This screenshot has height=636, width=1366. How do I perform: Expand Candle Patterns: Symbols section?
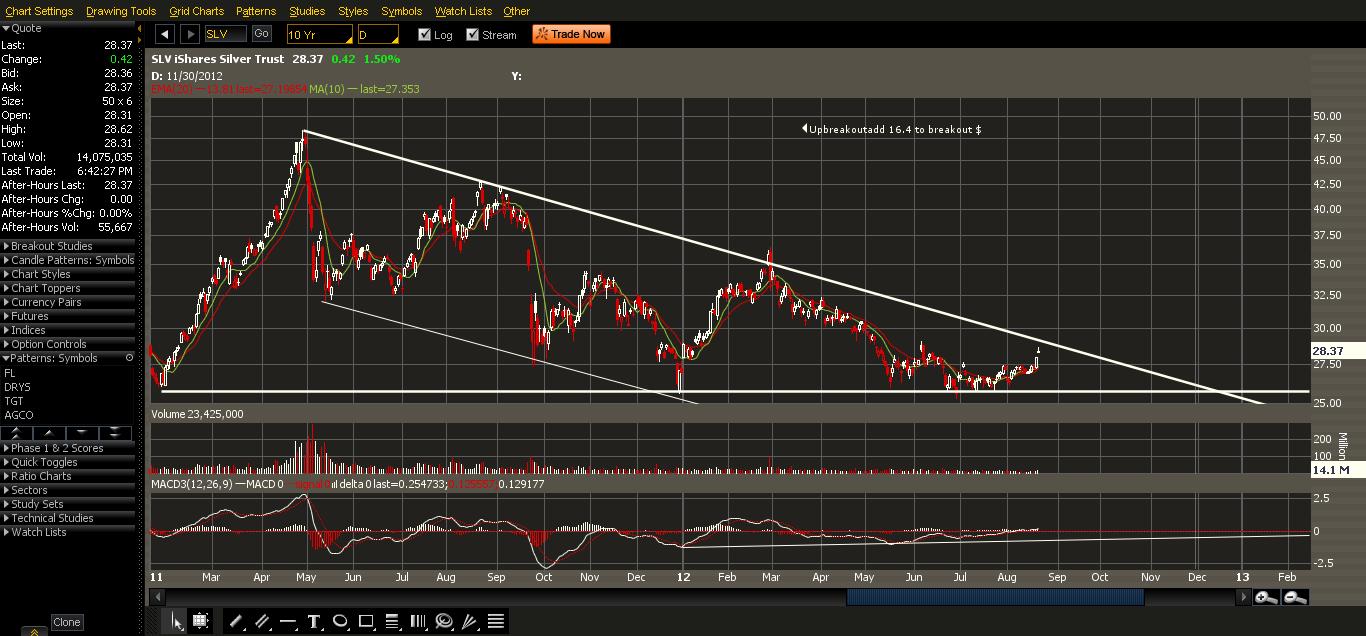pyautogui.click(x=67, y=260)
